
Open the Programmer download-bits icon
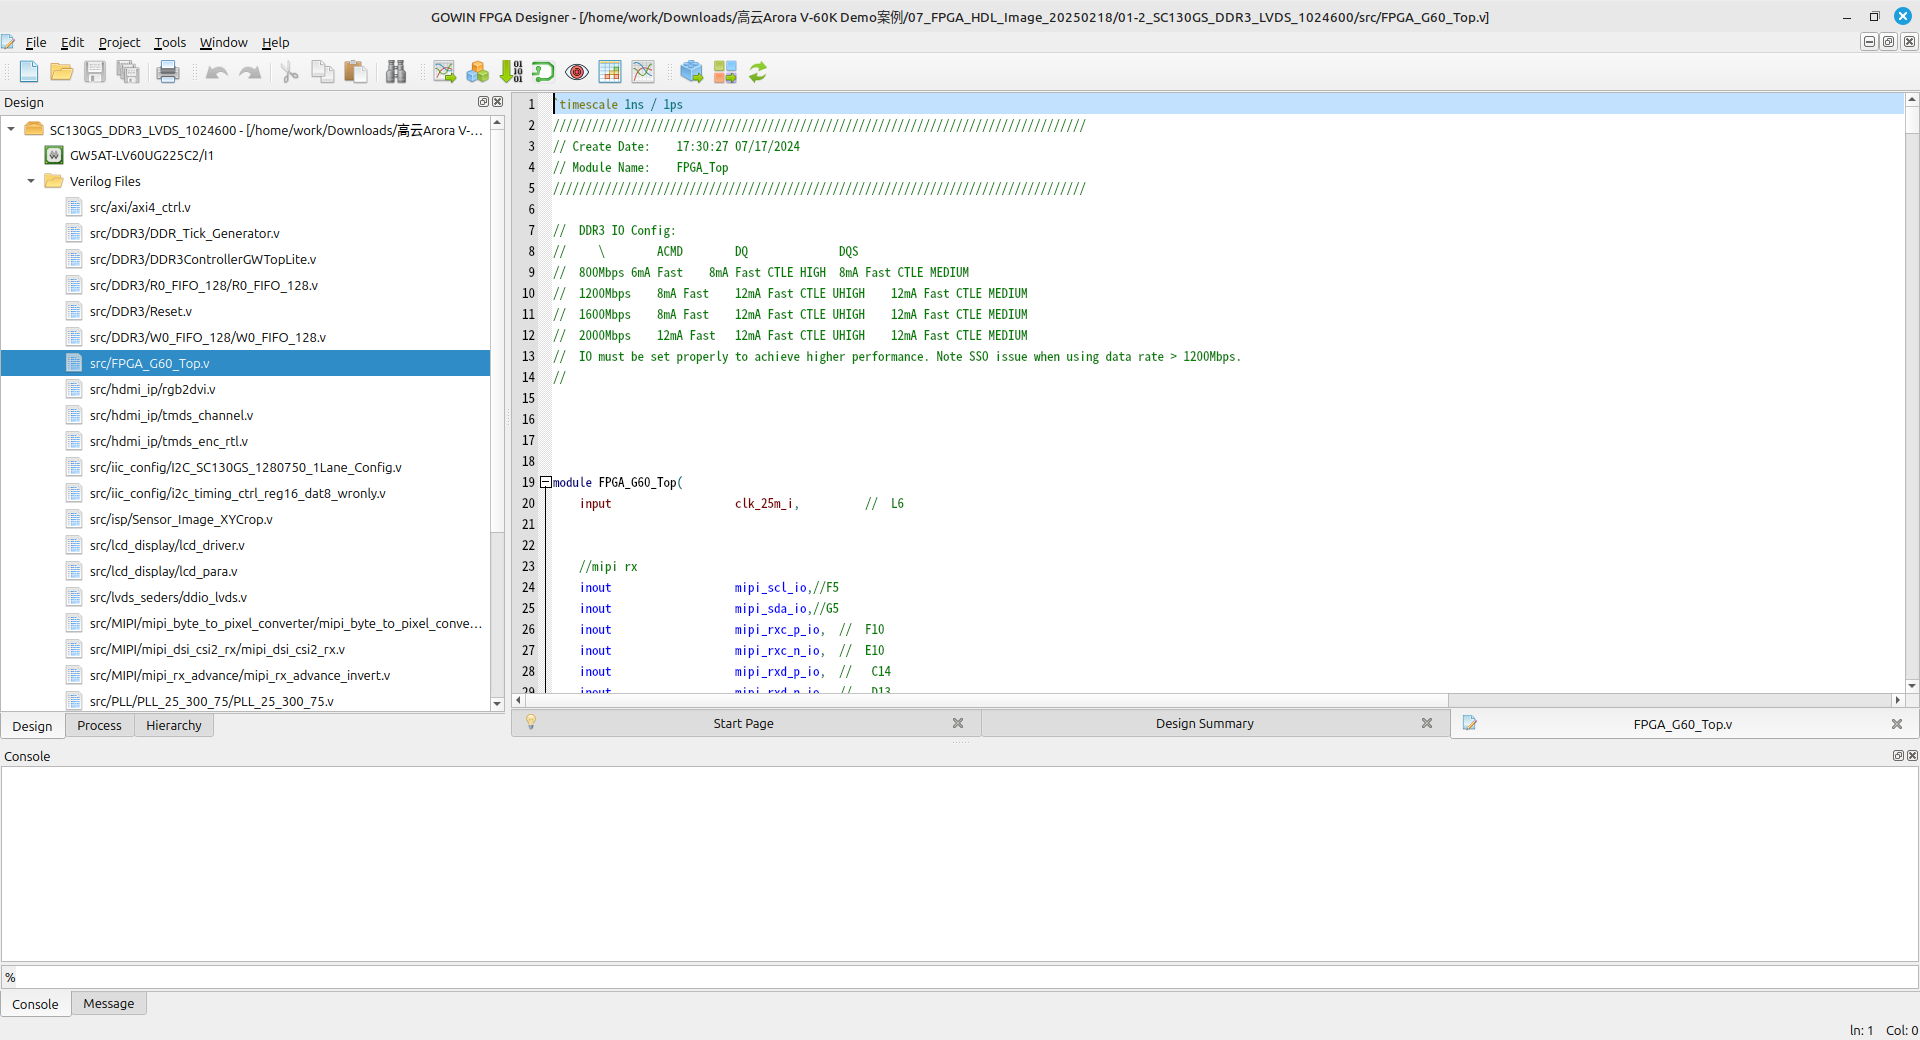click(511, 72)
